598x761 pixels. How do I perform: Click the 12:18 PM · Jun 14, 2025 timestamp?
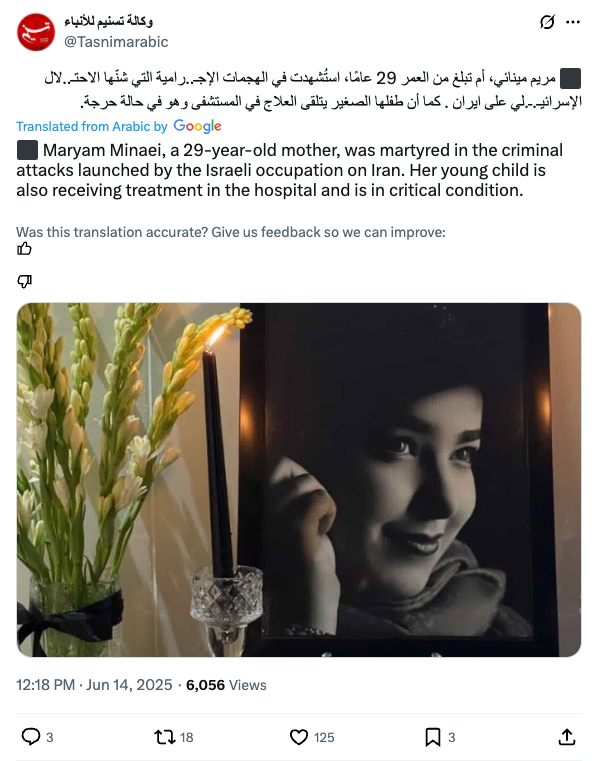94,685
